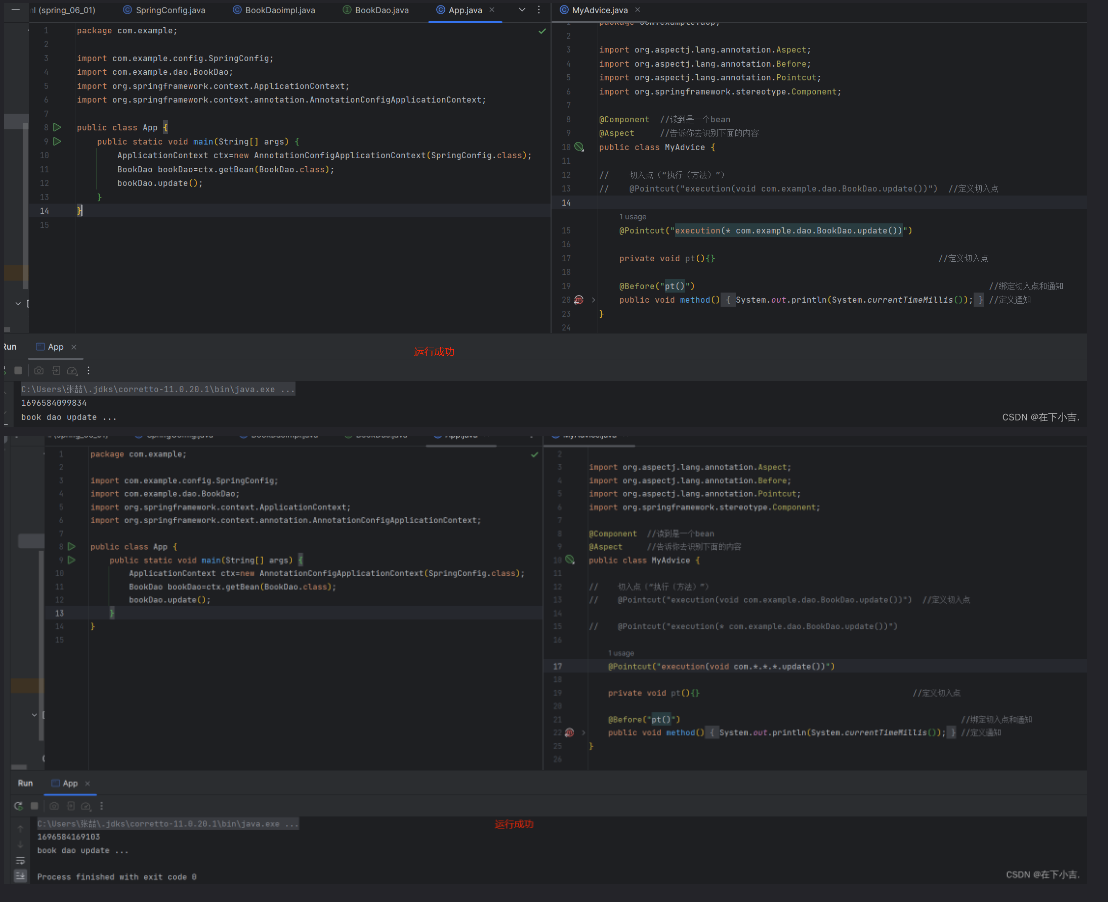Open more options in upper Run toolbar
This screenshot has width=1108, height=902.
(x=88, y=370)
